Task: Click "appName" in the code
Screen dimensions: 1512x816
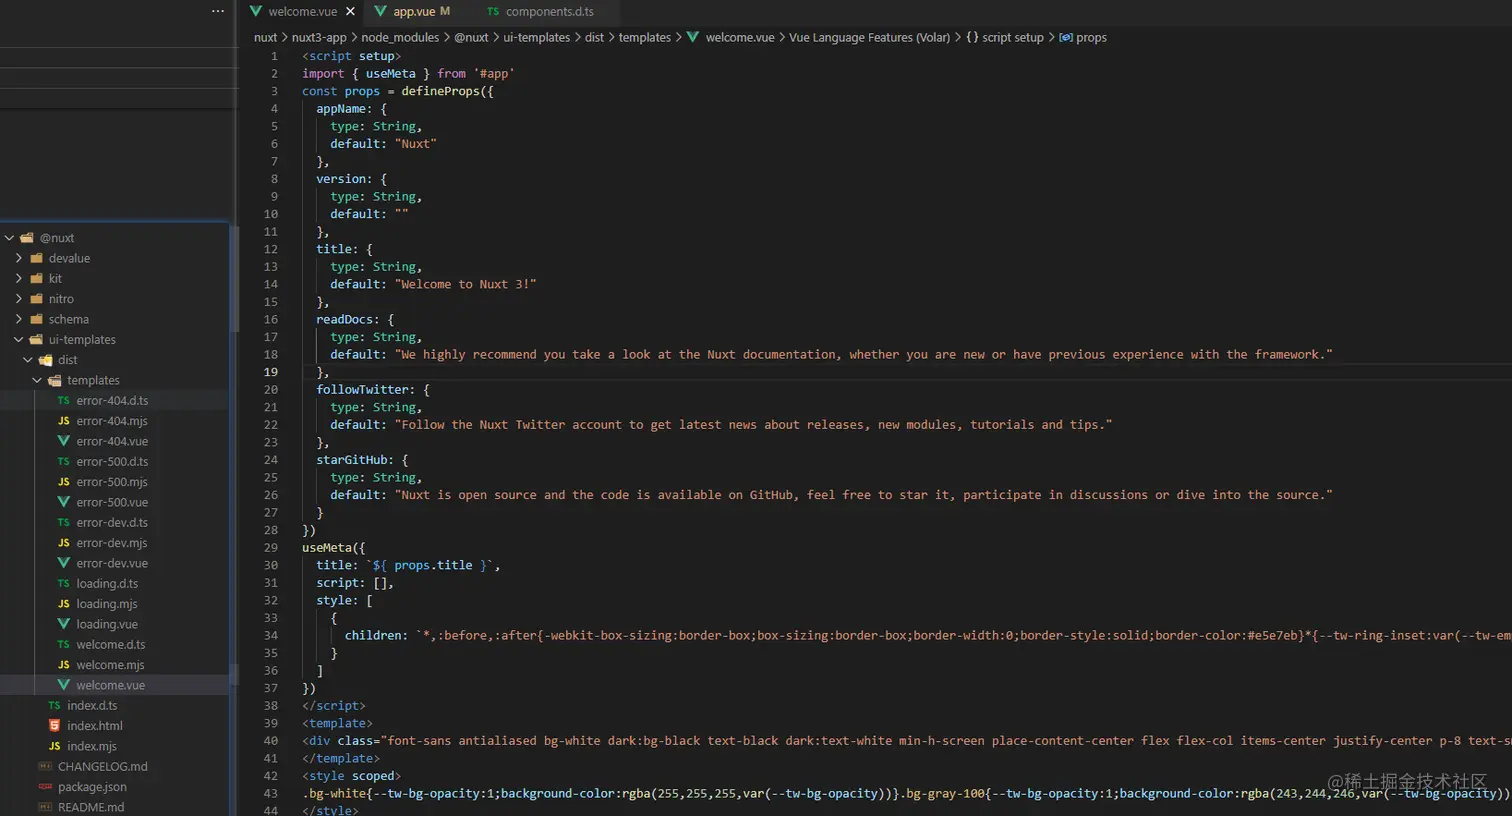Action: (x=341, y=109)
